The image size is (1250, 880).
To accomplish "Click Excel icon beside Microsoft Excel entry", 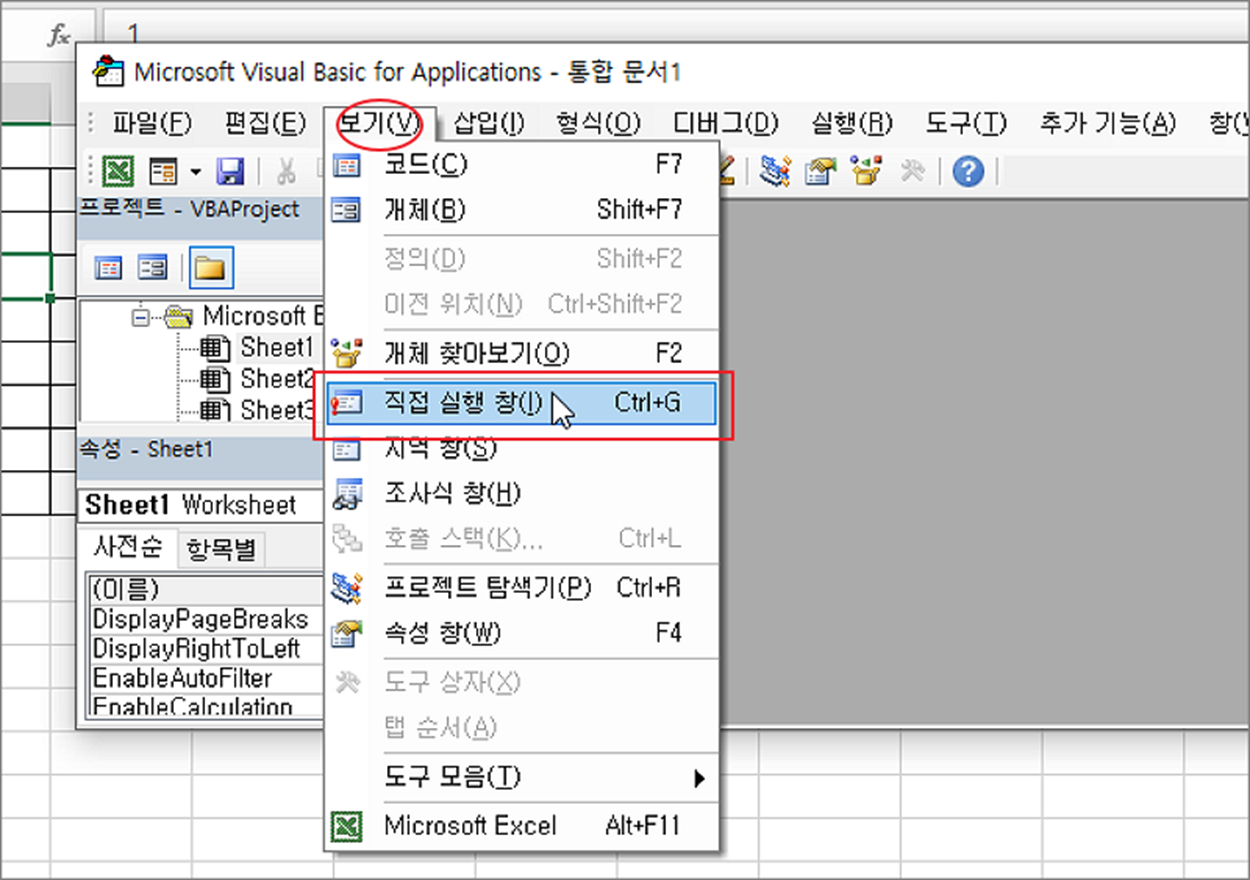I will pos(346,826).
